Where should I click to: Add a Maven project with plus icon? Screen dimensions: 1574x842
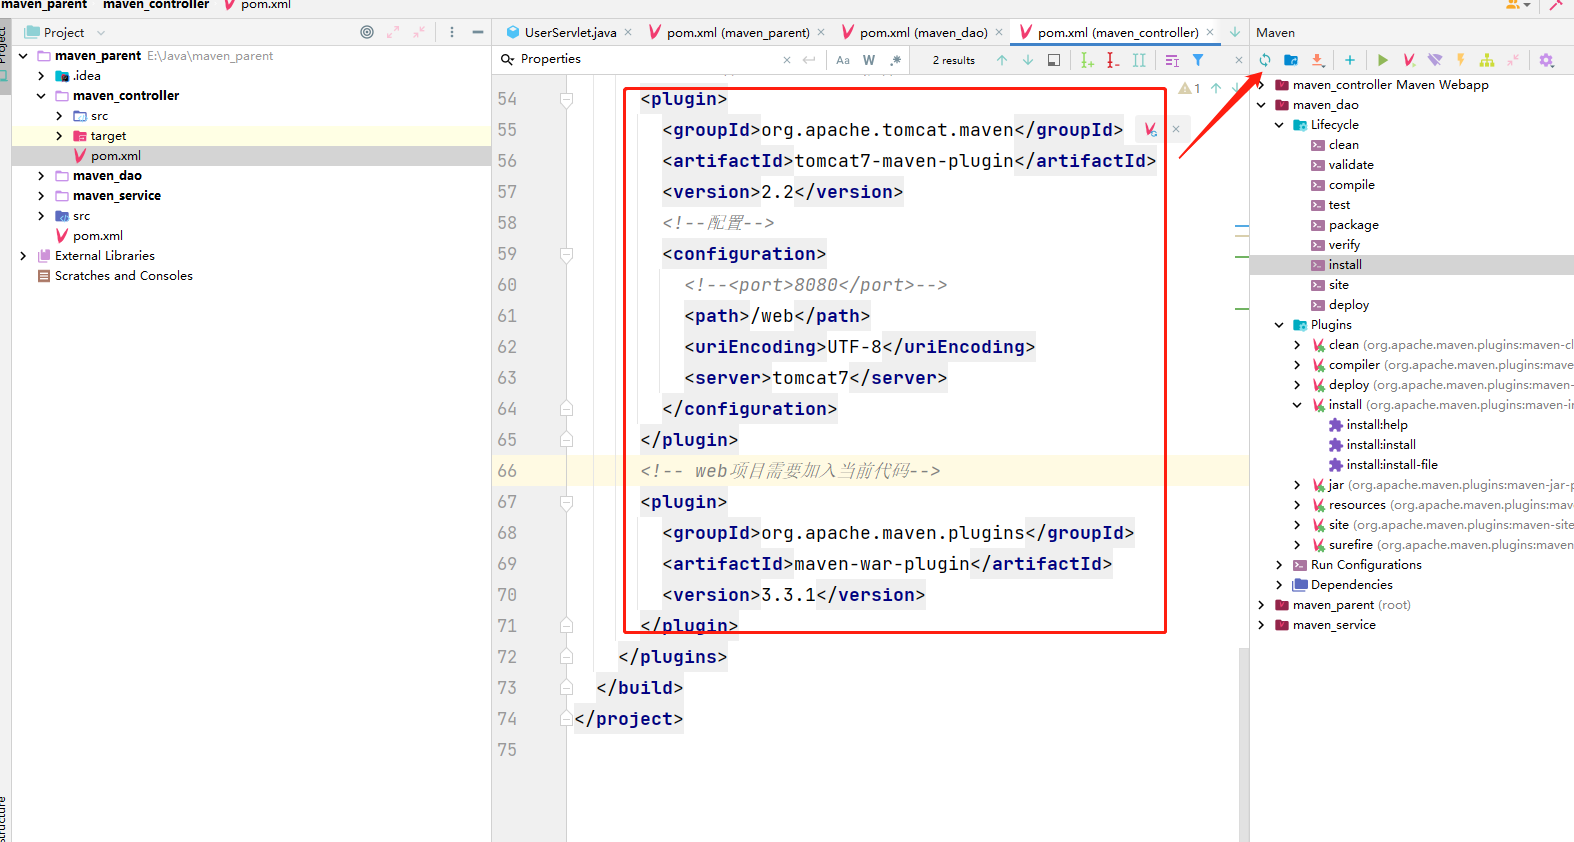click(x=1349, y=60)
